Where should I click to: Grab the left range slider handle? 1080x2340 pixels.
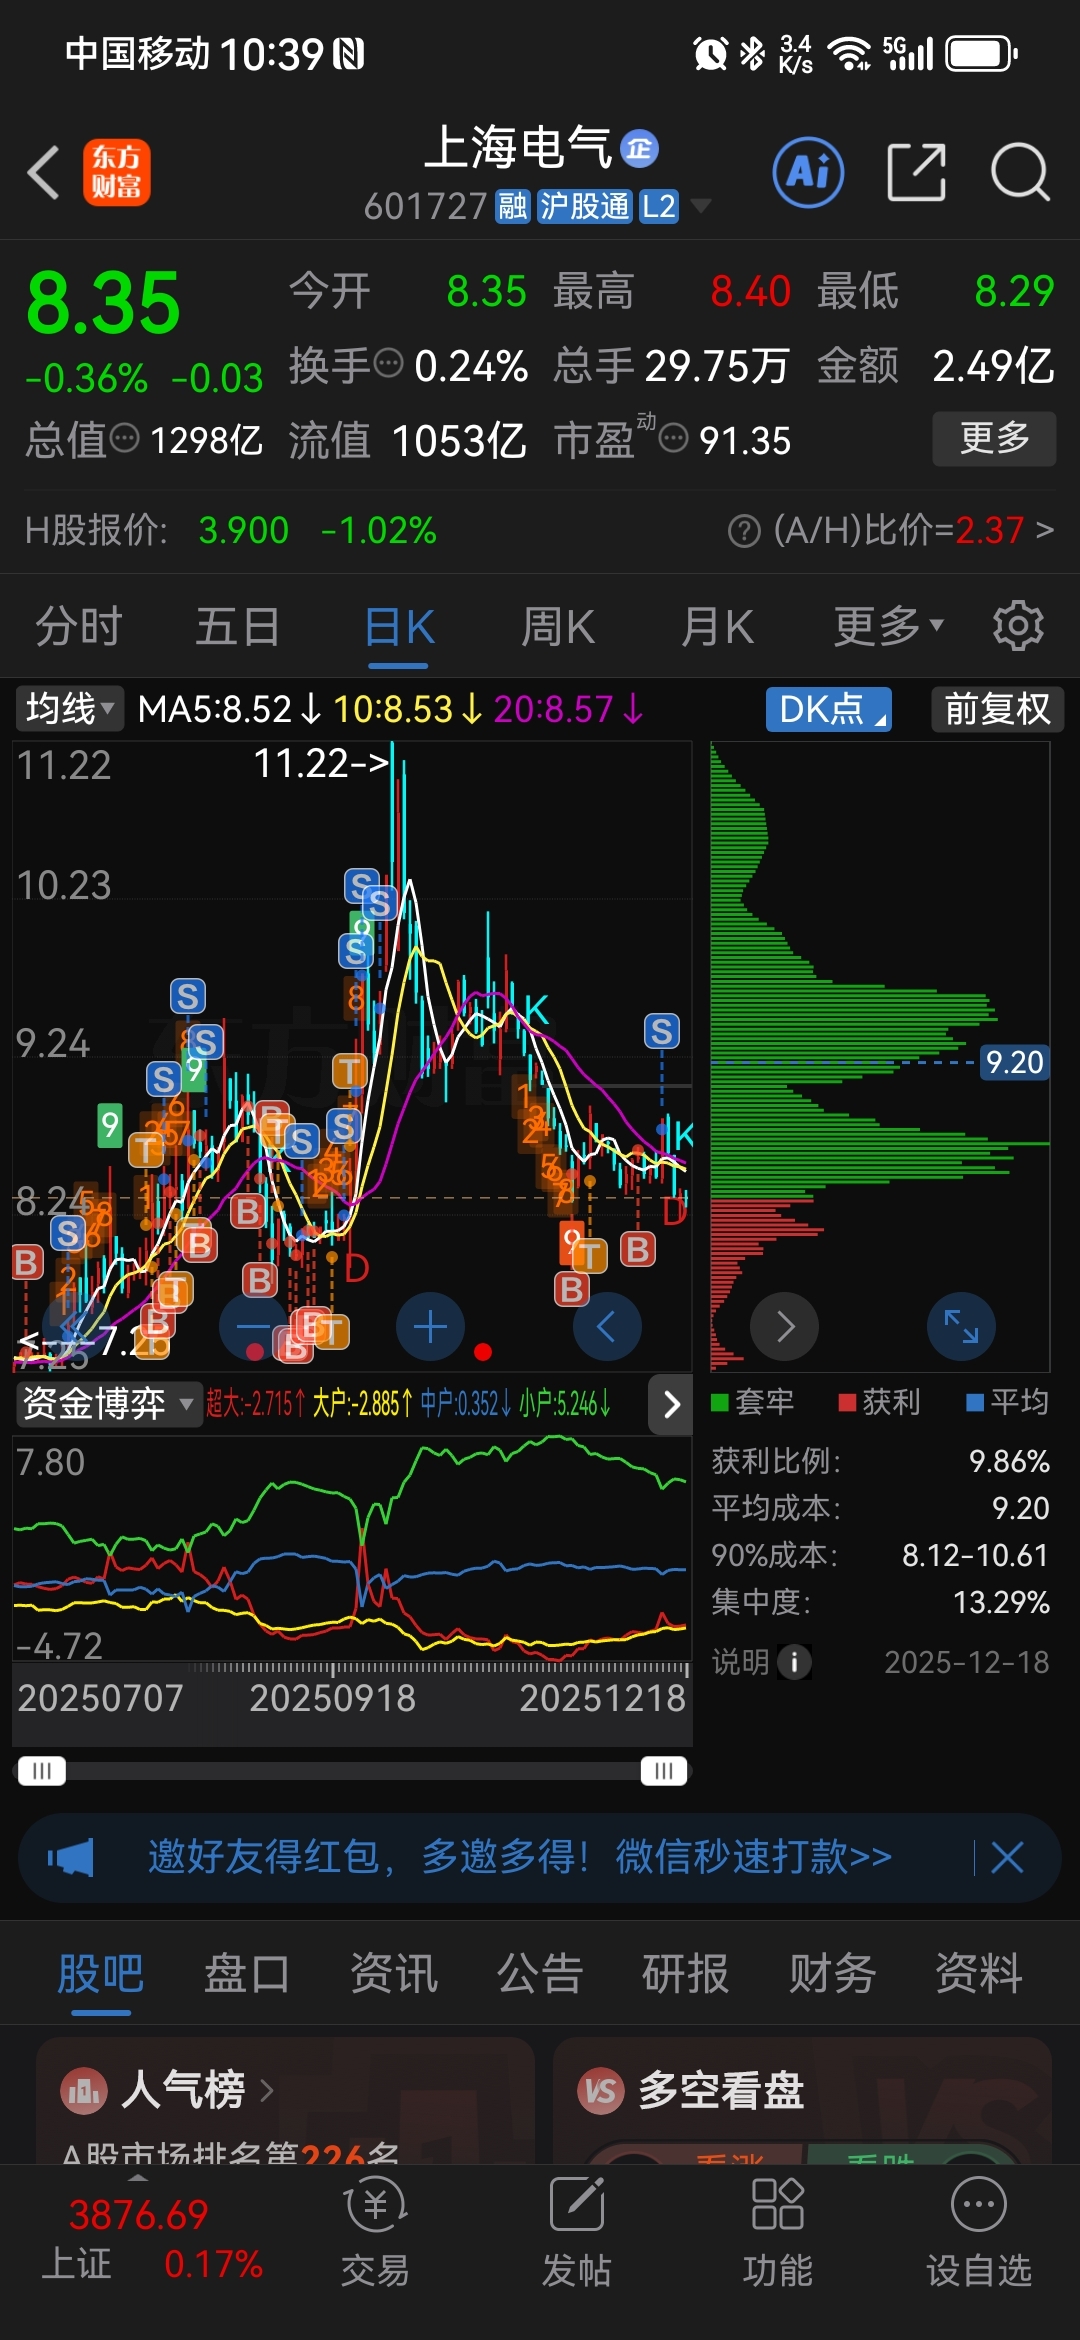coord(41,1771)
